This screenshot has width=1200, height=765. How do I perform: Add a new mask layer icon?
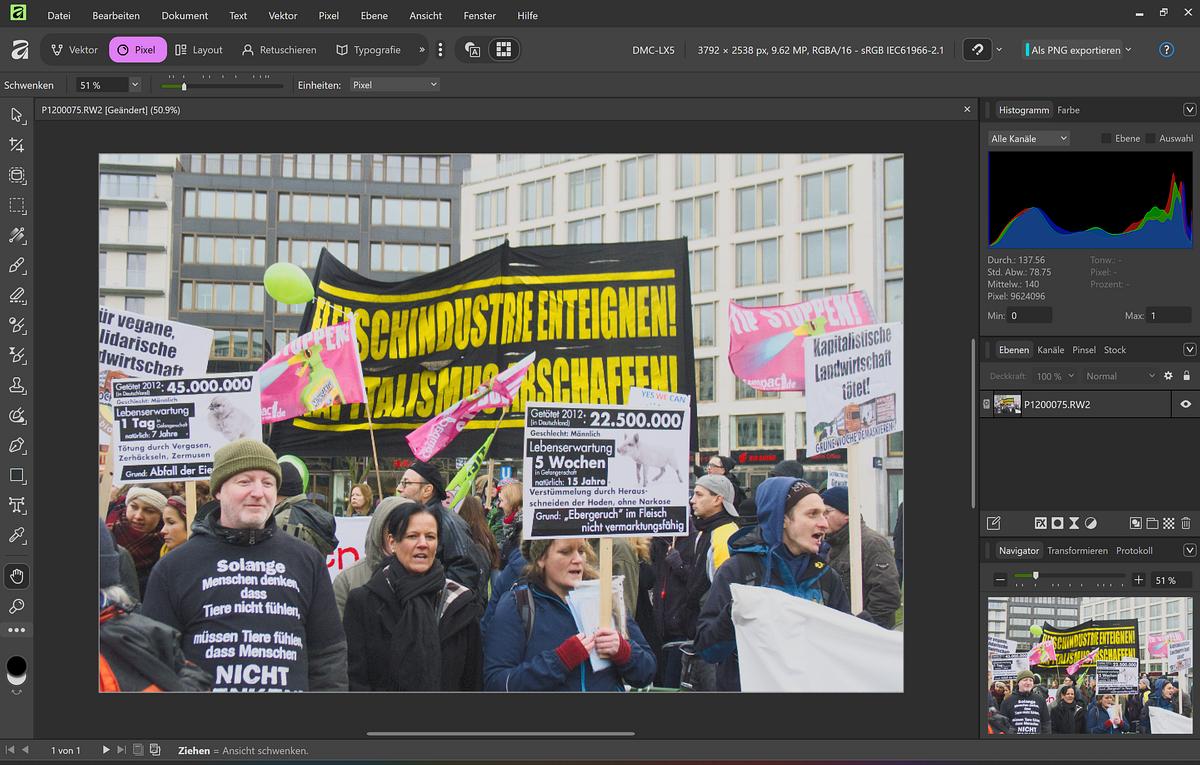1058,523
